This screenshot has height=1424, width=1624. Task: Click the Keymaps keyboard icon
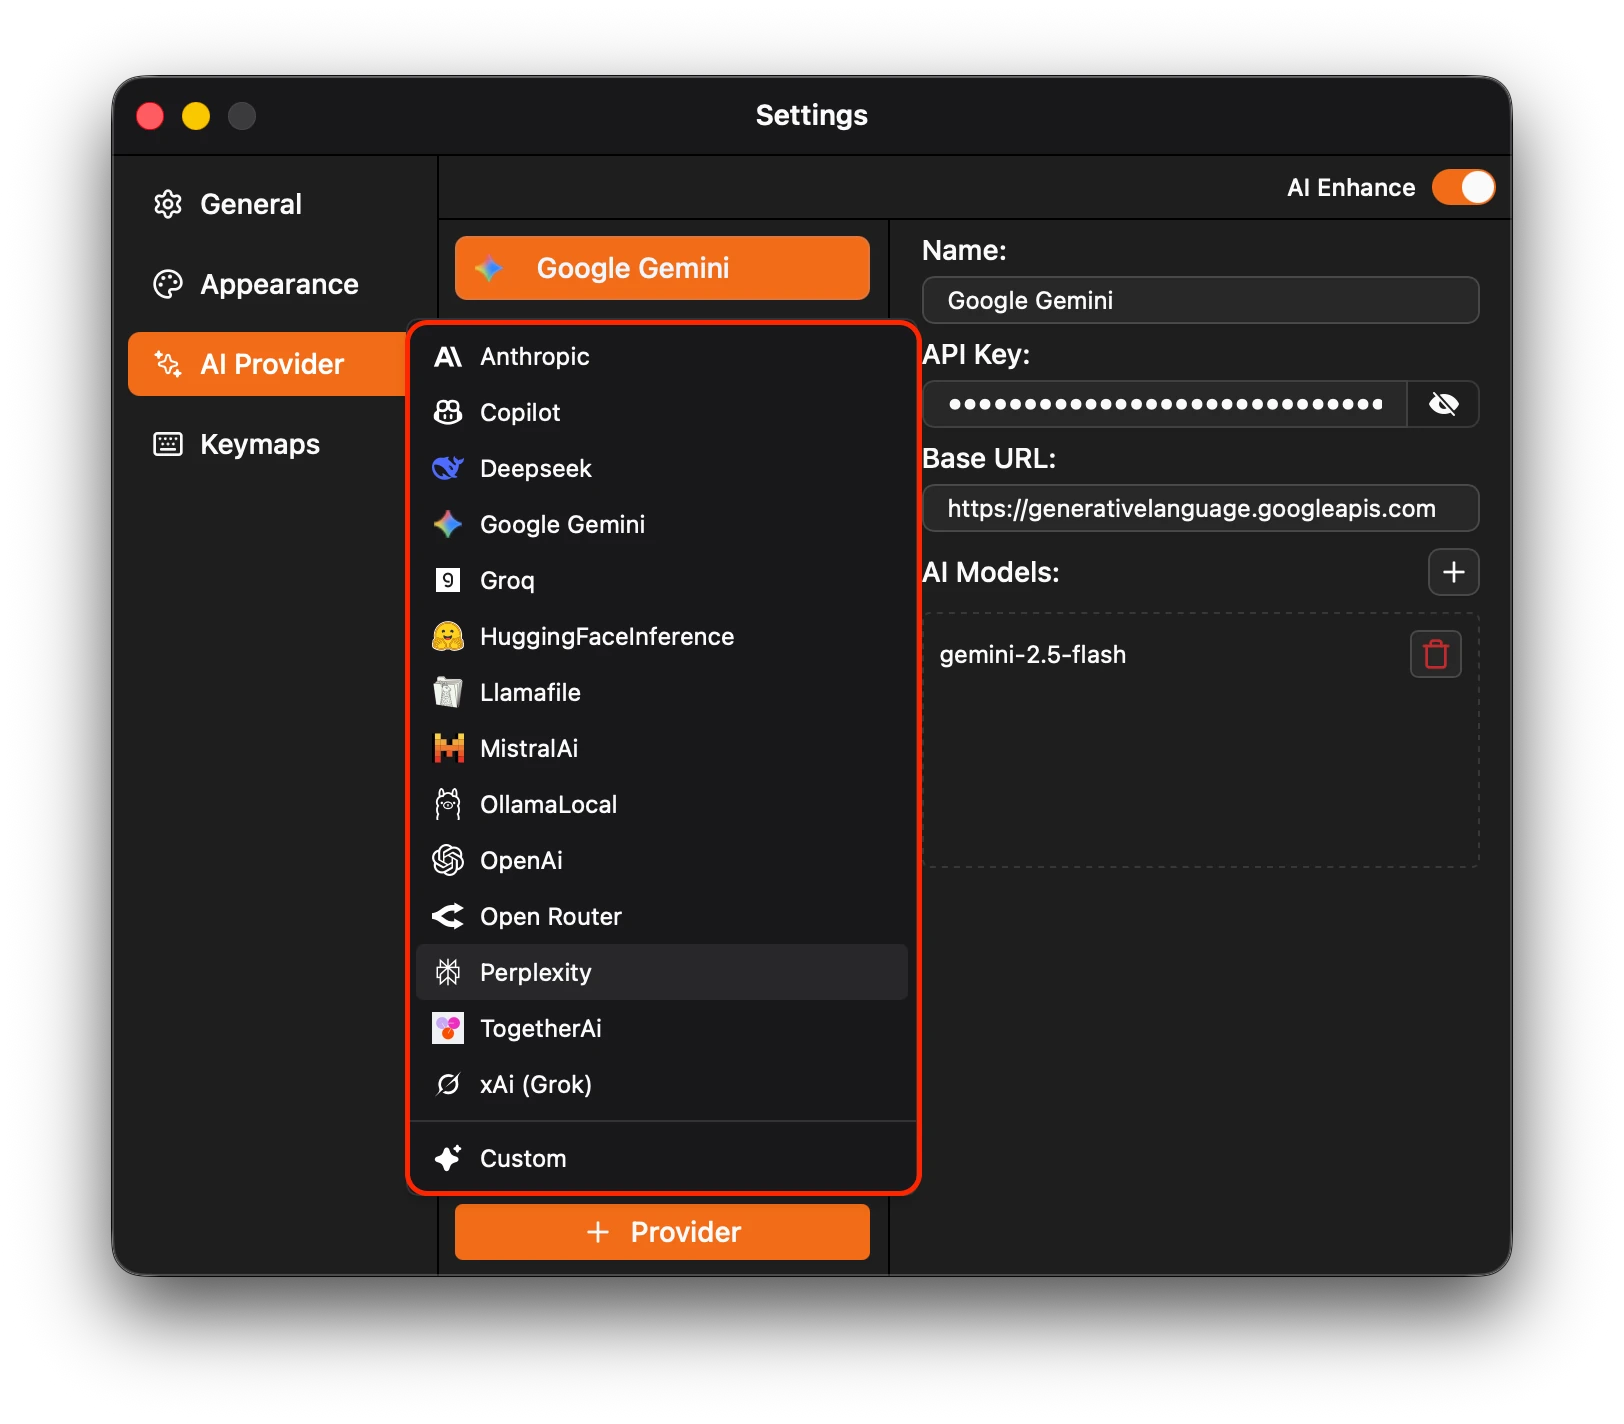(x=168, y=444)
